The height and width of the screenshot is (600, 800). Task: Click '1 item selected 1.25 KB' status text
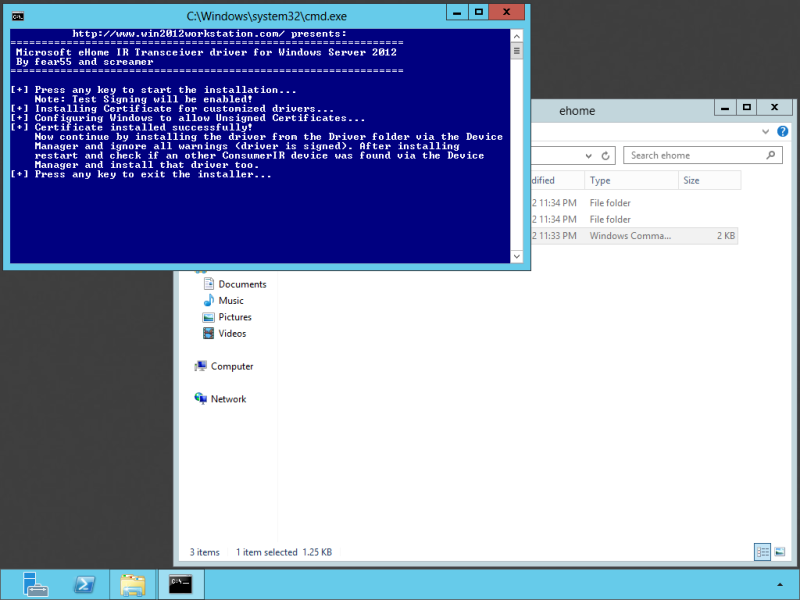(284, 552)
